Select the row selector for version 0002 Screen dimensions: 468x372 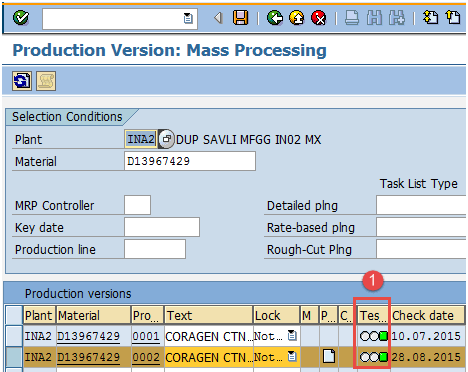[14, 357]
